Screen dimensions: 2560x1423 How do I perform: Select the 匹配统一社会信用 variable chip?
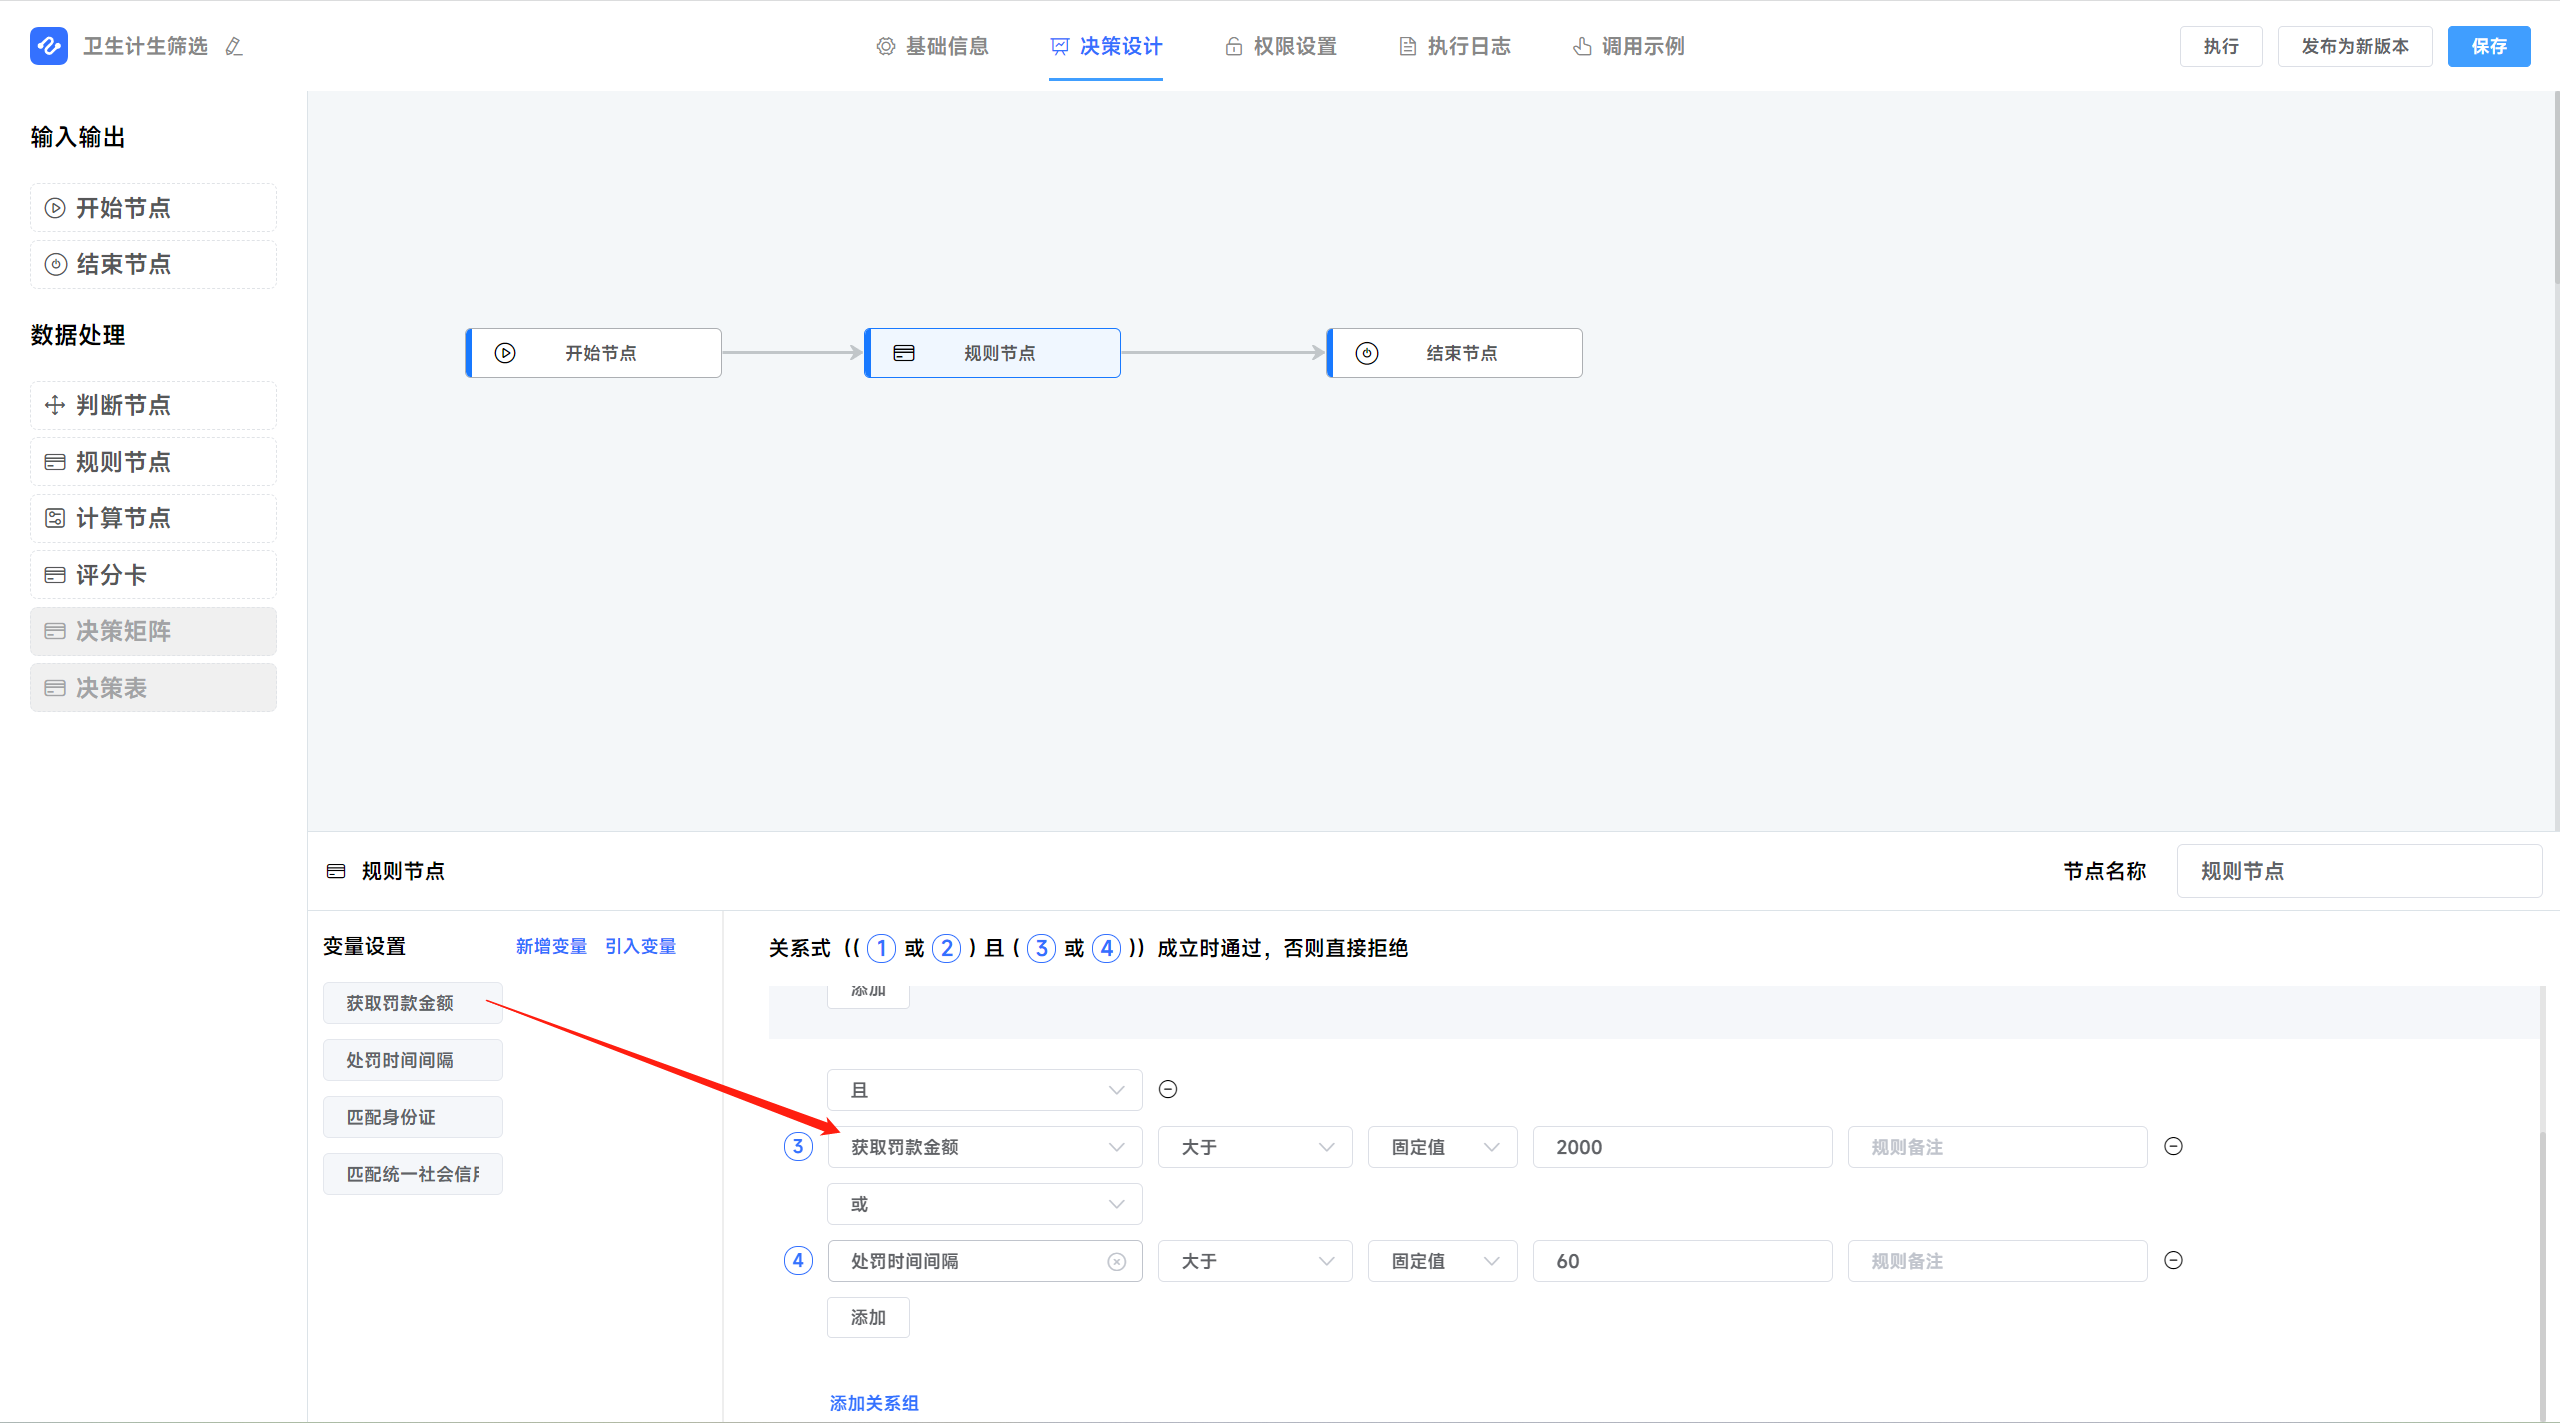click(x=412, y=1174)
